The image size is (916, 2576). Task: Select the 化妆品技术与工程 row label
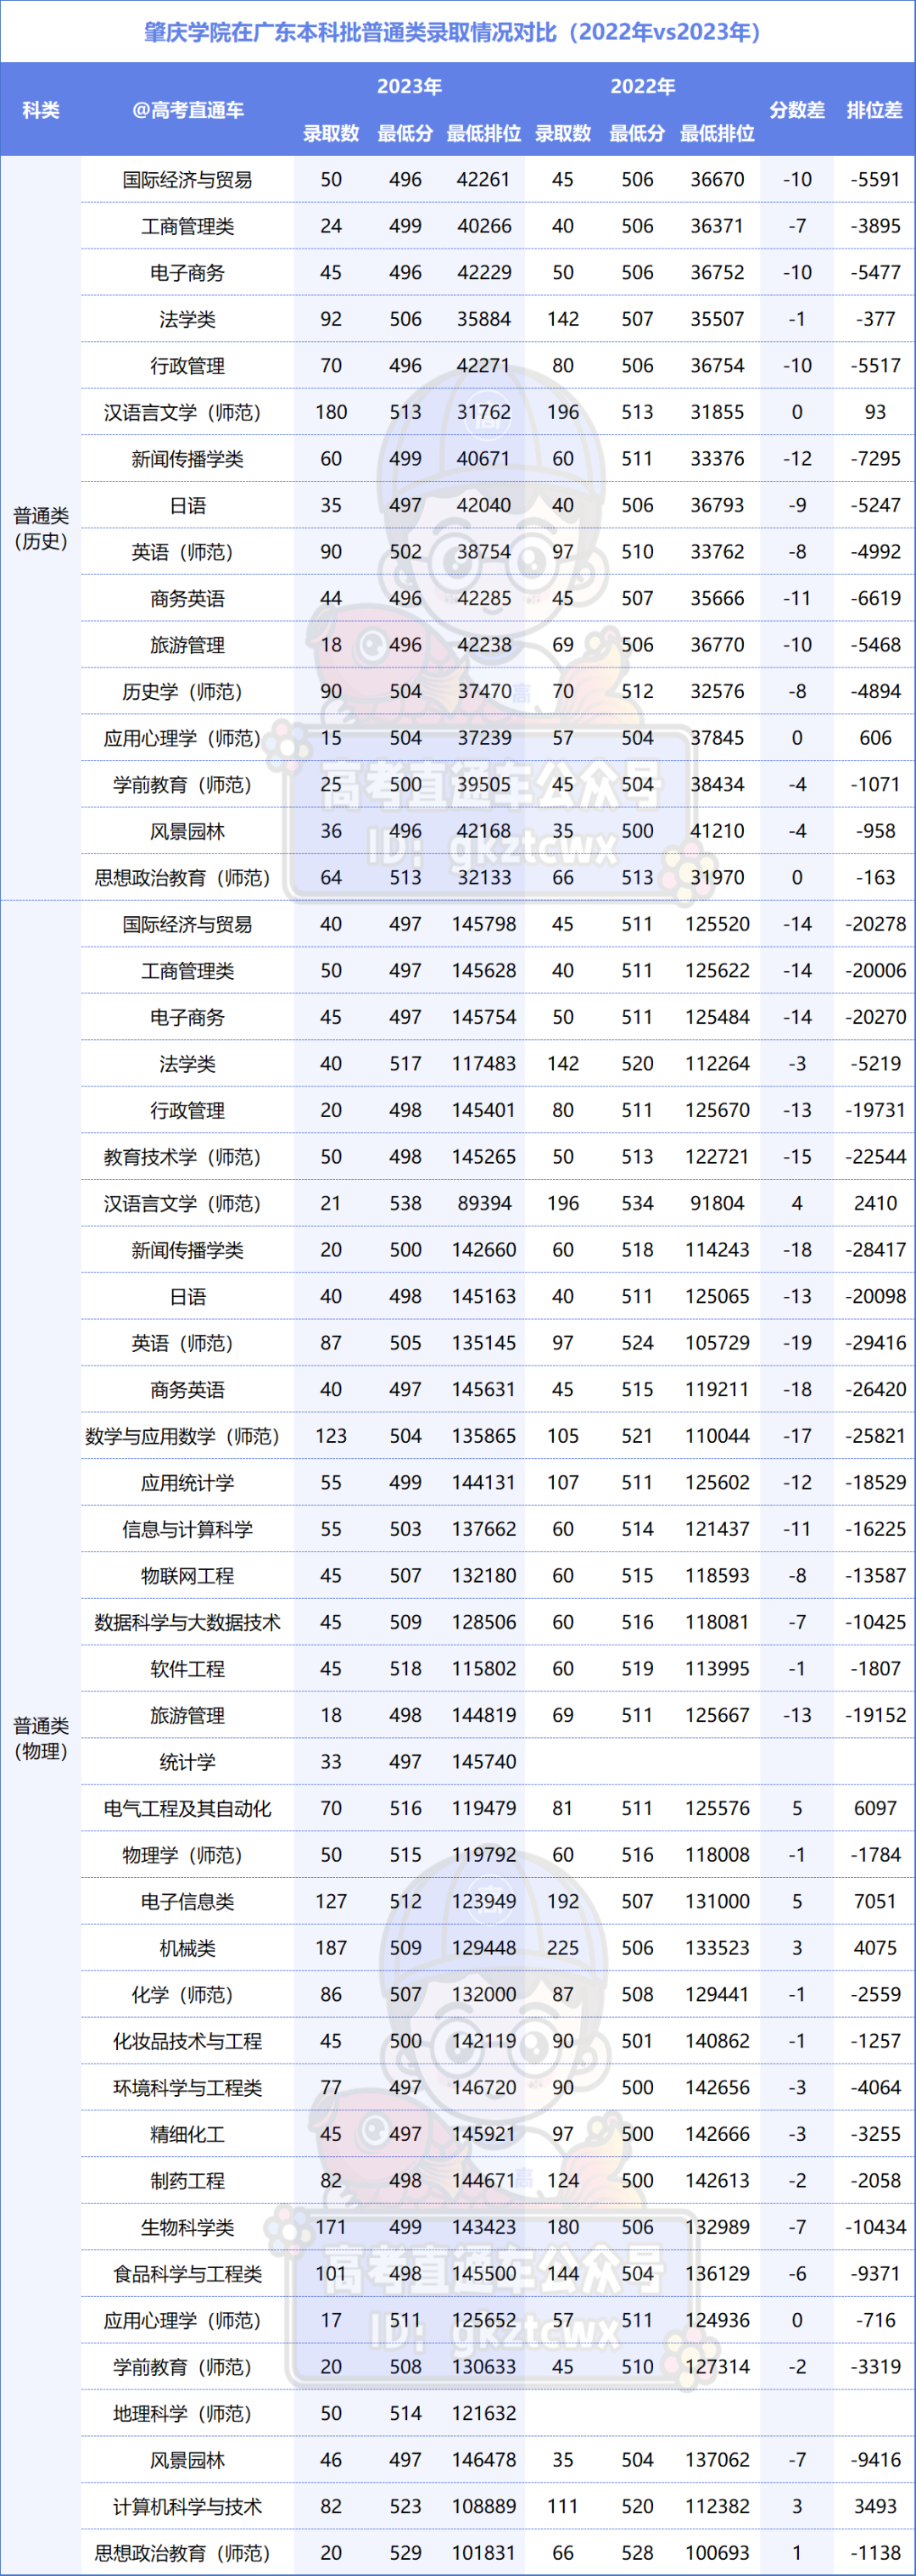tap(188, 2041)
